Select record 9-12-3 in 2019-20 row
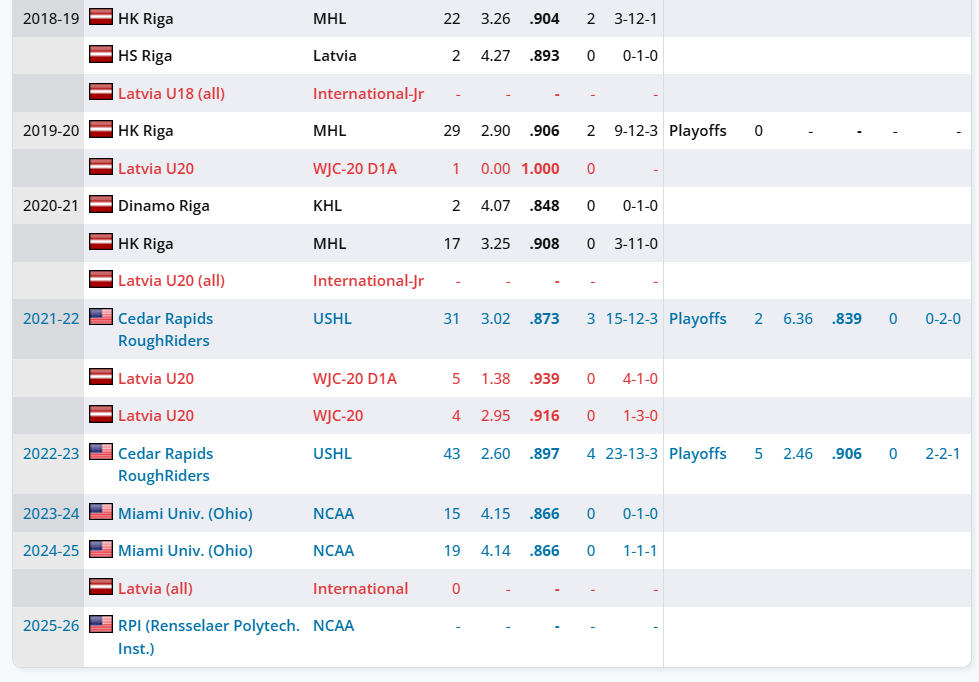979x682 pixels. [x=636, y=131]
